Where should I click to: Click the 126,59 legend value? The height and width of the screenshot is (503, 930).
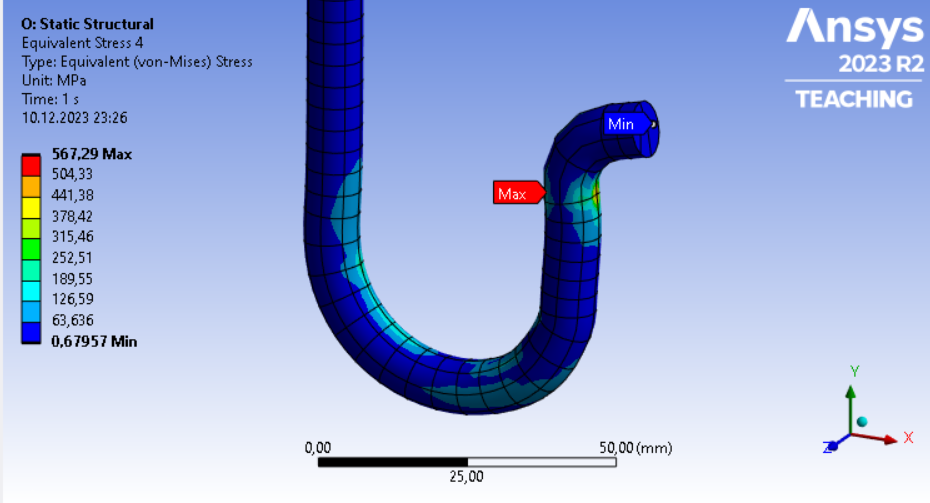click(72, 298)
